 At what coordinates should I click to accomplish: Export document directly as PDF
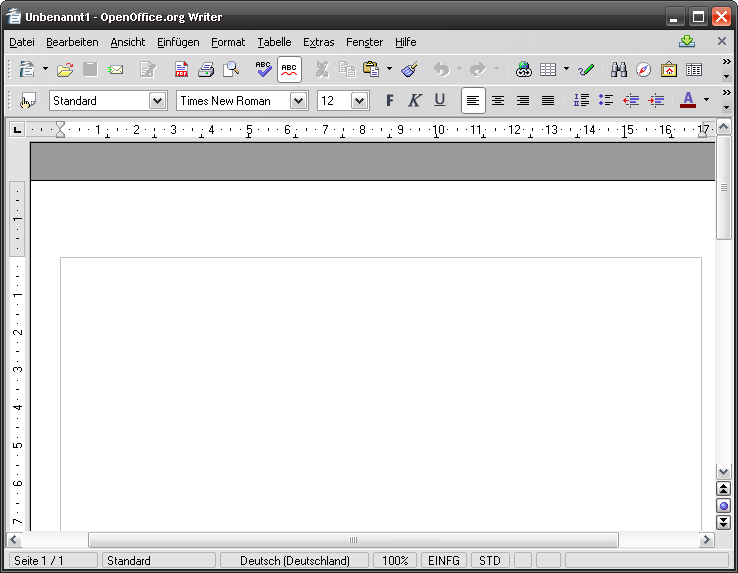pyautogui.click(x=181, y=70)
